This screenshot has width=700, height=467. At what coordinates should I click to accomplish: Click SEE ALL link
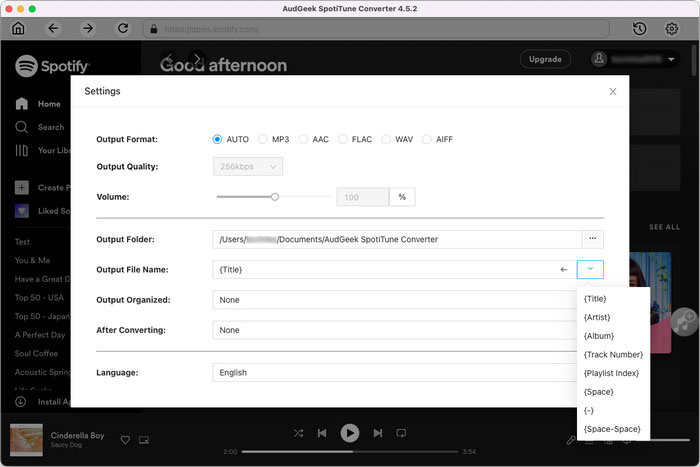[x=664, y=227]
